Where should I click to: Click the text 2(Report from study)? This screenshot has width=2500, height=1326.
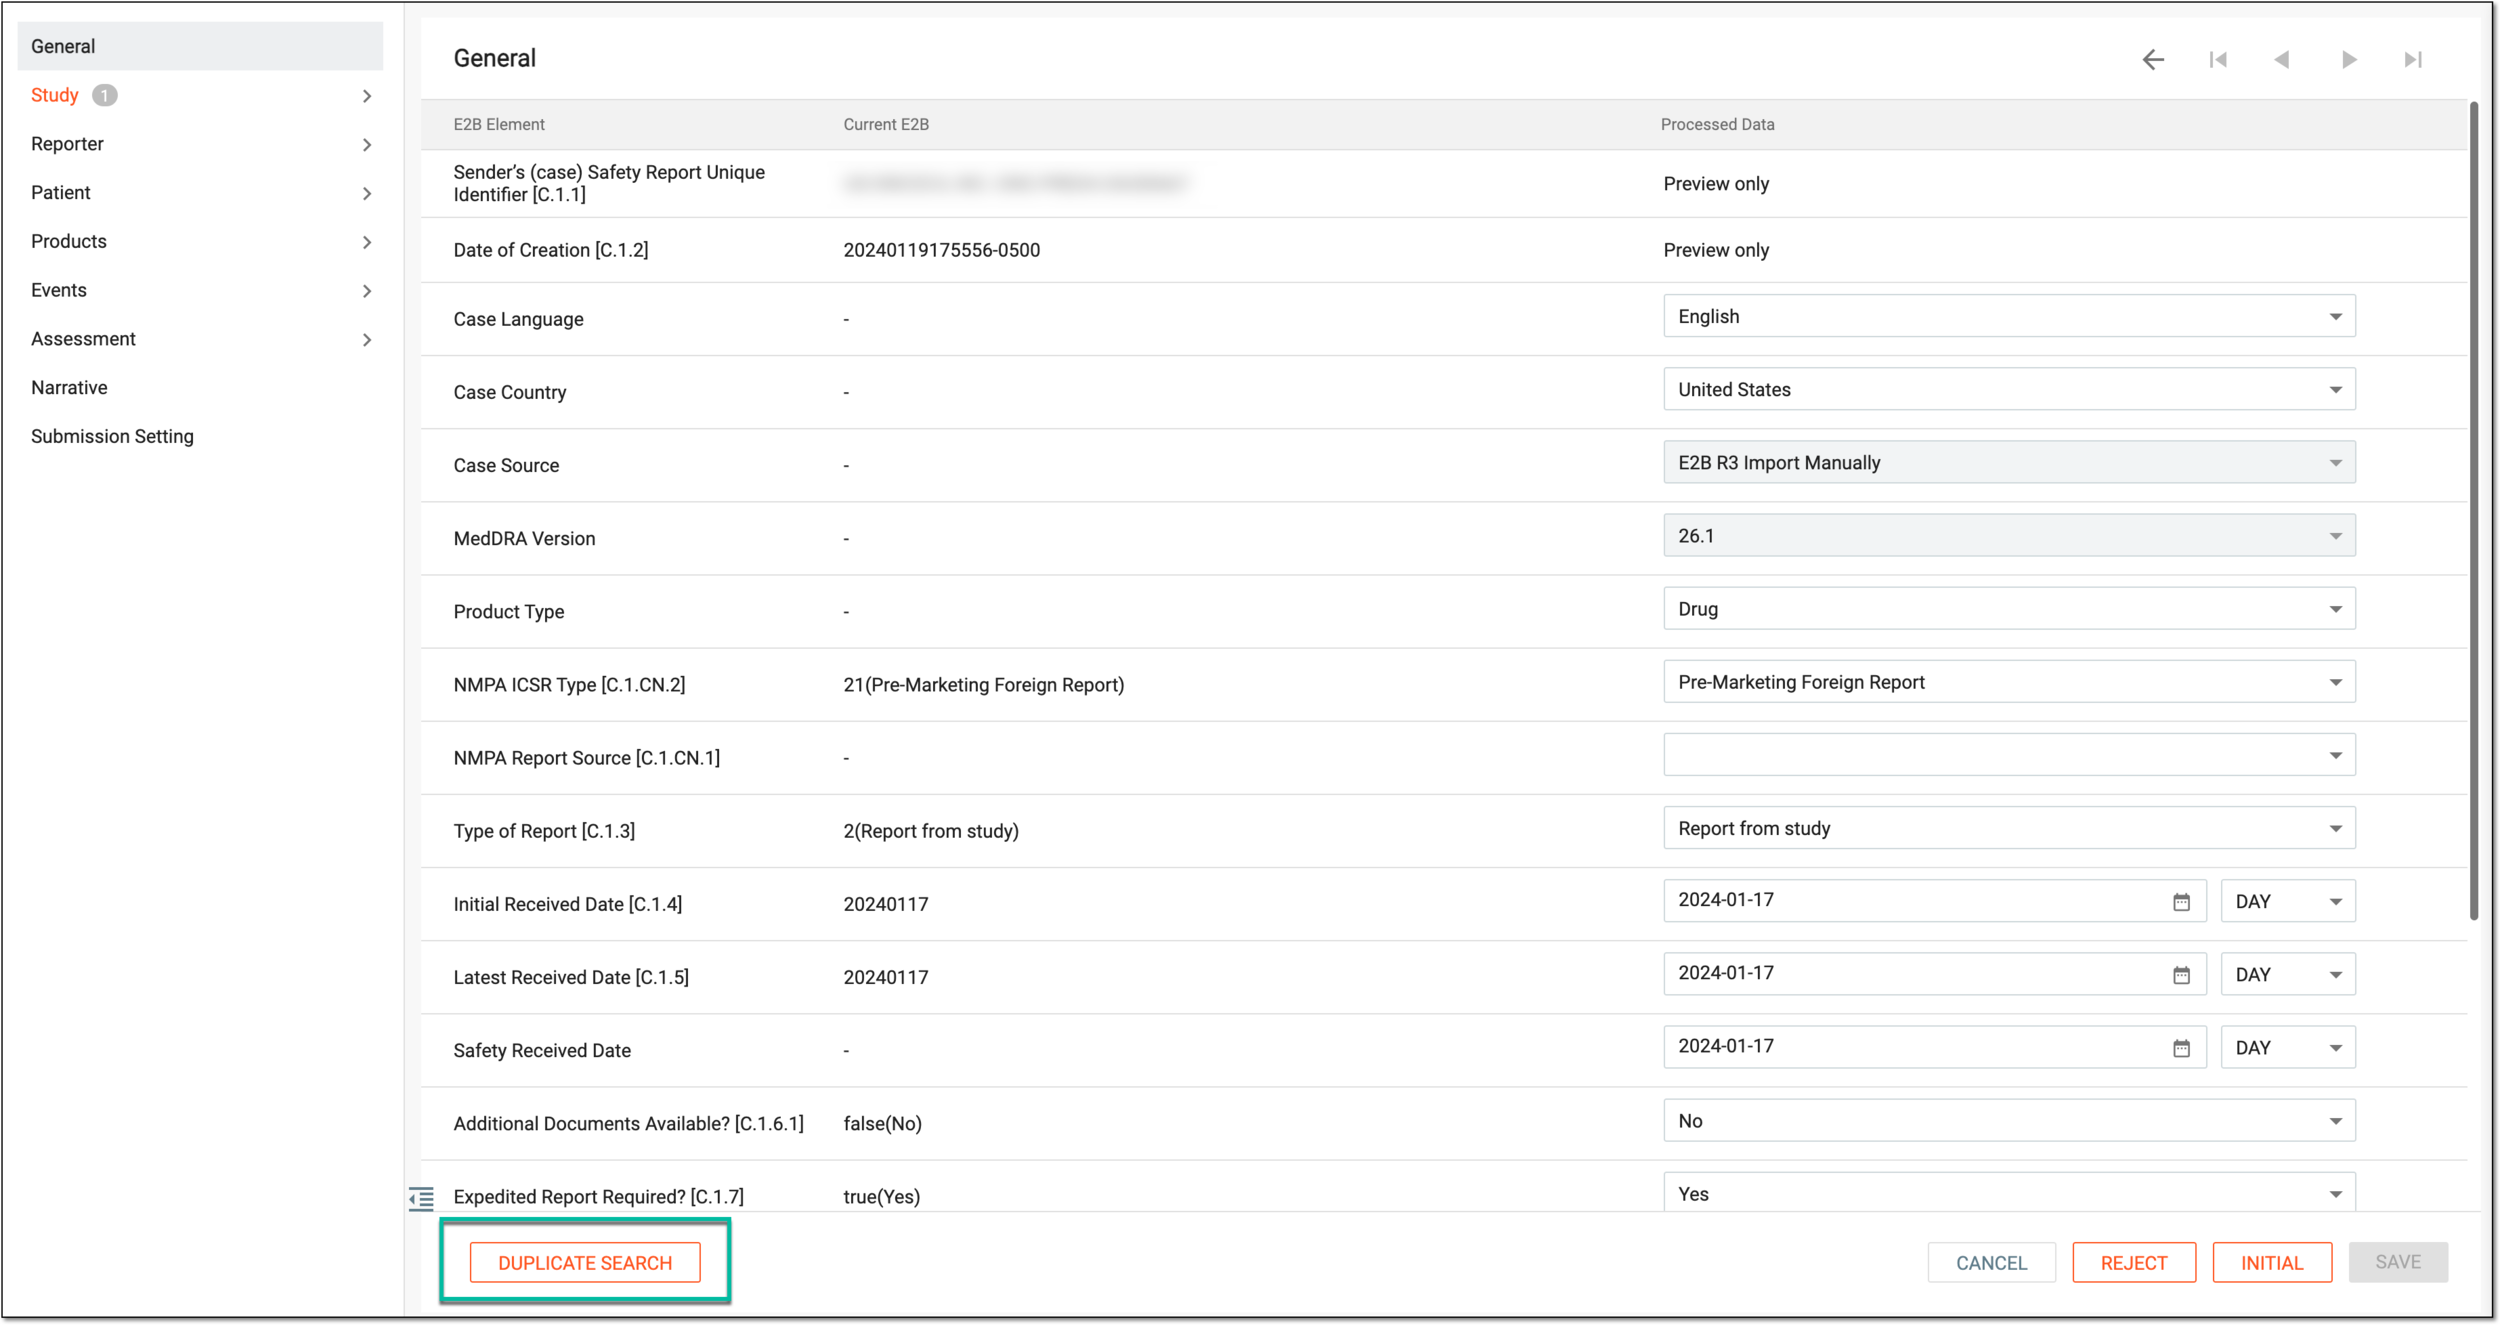(x=931, y=831)
